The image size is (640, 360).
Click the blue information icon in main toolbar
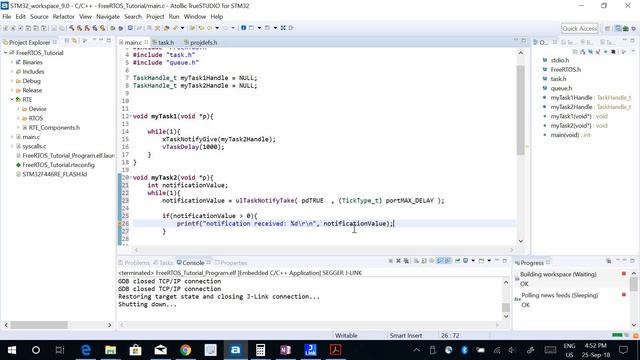point(243,28)
